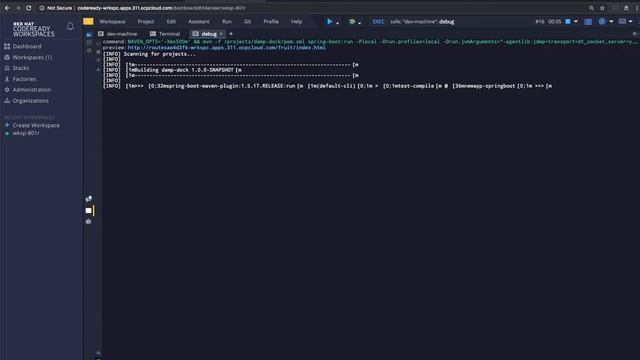The width and height of the screenshot is (640, 360).
Task: Bookmark page with the star icon
Action: point(602,8)
